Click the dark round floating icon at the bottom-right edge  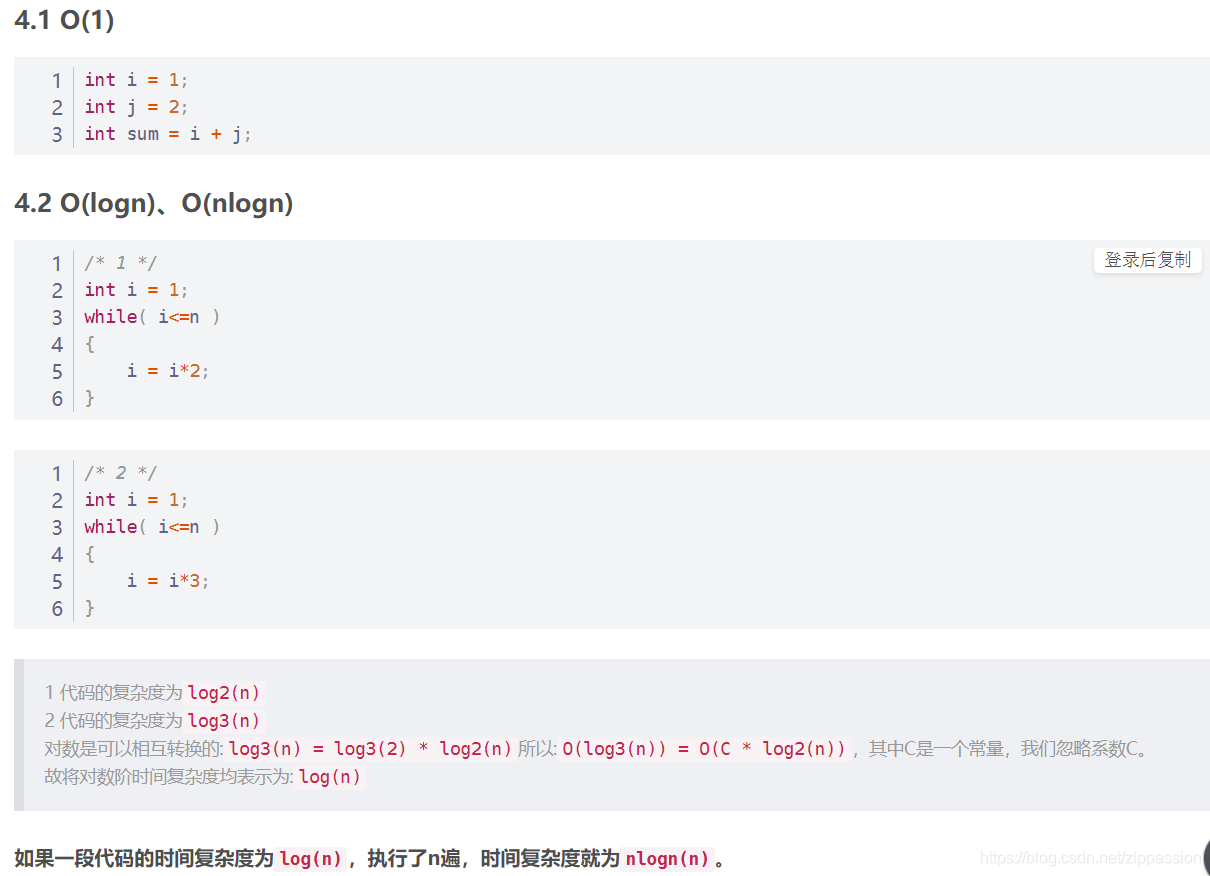tap(1206, 857)
